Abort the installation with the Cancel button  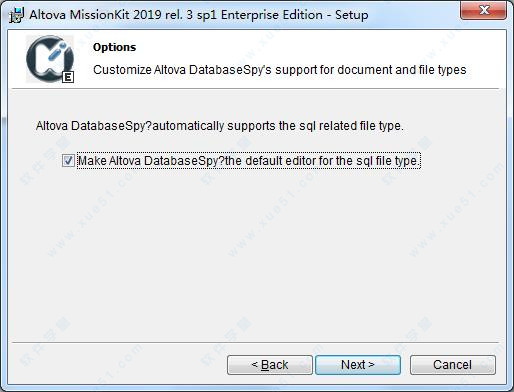(453, 365)
